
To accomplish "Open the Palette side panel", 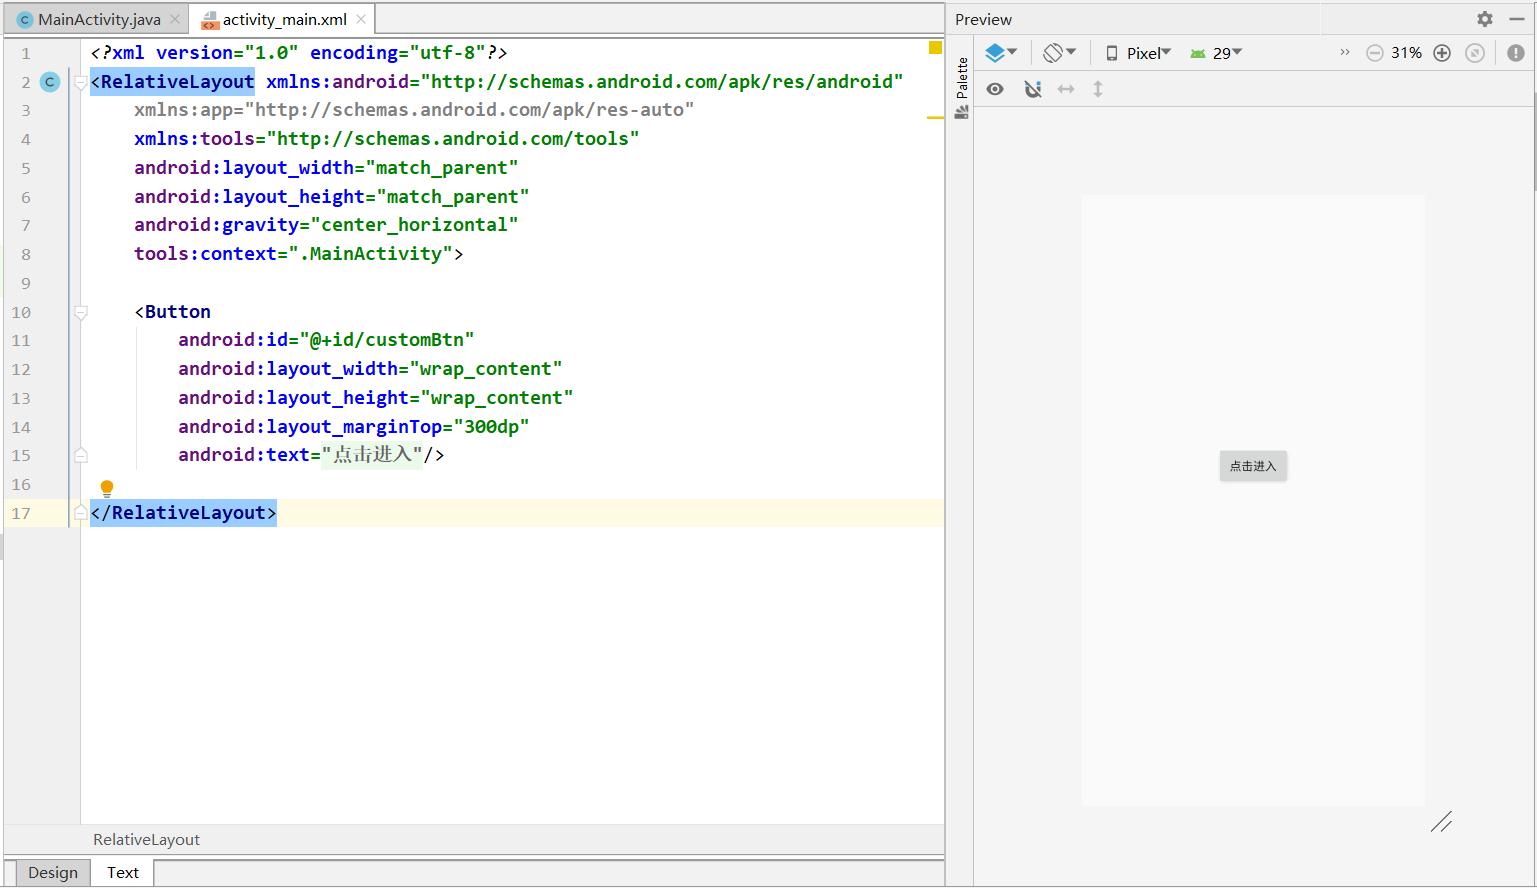I will pyautogui.click(x=962, y=89).
